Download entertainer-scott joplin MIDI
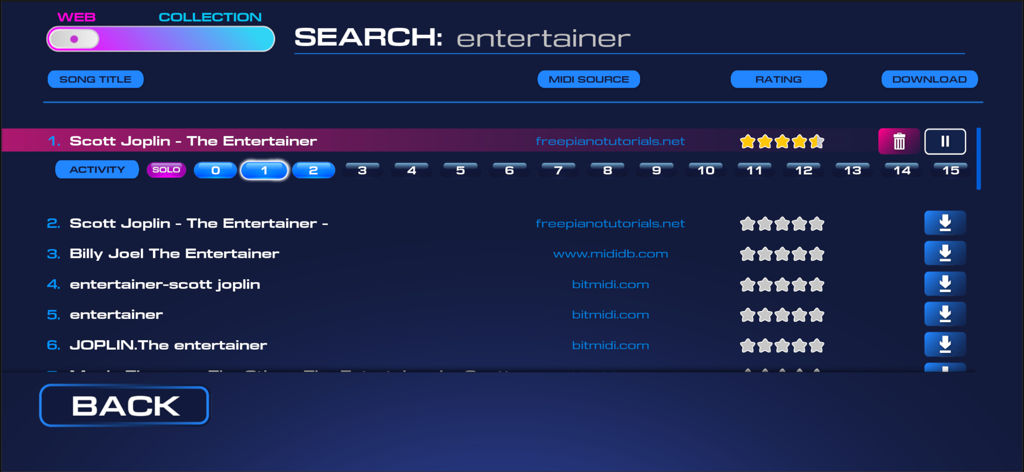 pos(945,284)
